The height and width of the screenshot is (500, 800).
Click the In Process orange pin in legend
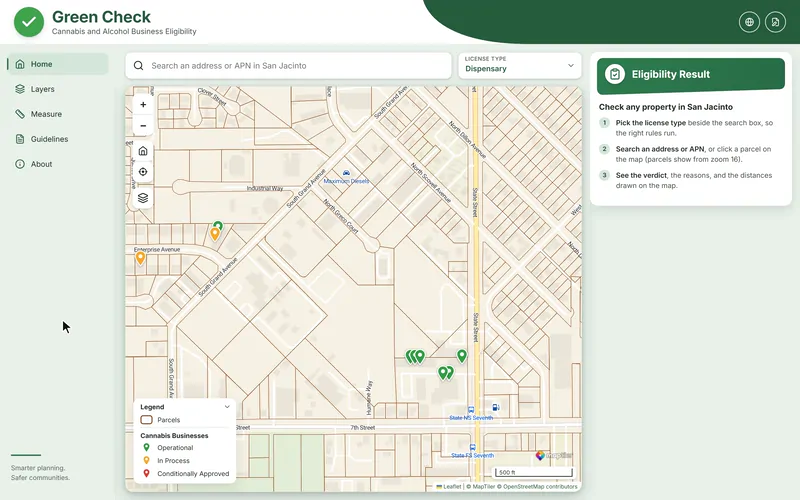tap(146, 460)
